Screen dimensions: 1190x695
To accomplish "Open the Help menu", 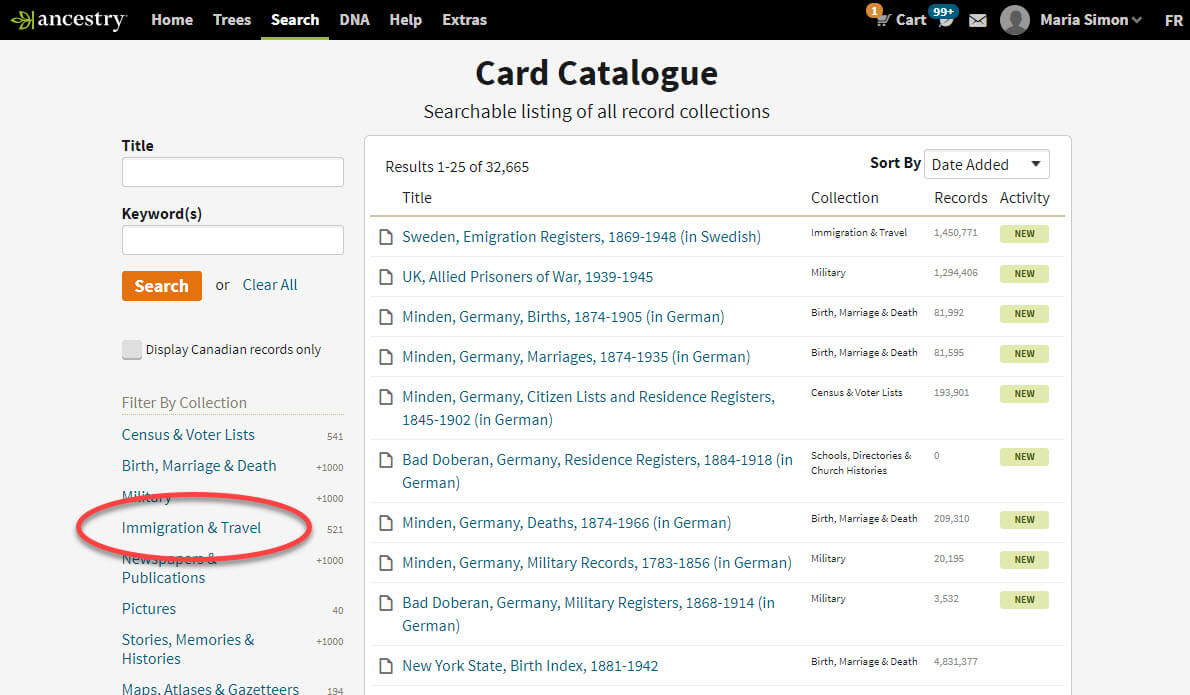I will (x=405, y=20).
